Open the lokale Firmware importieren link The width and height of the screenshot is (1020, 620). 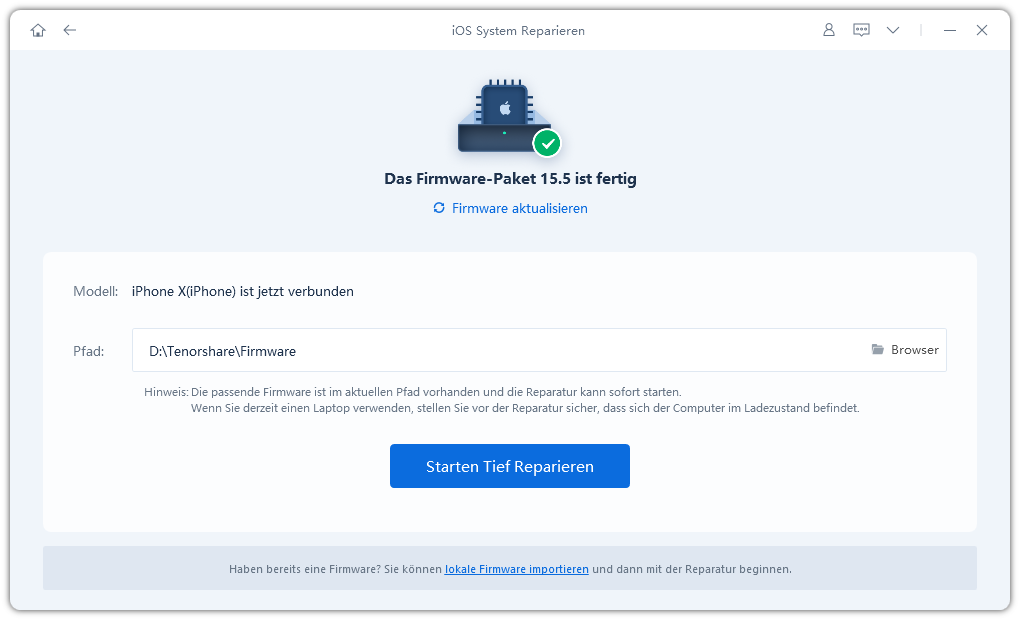tap(517, 569)
